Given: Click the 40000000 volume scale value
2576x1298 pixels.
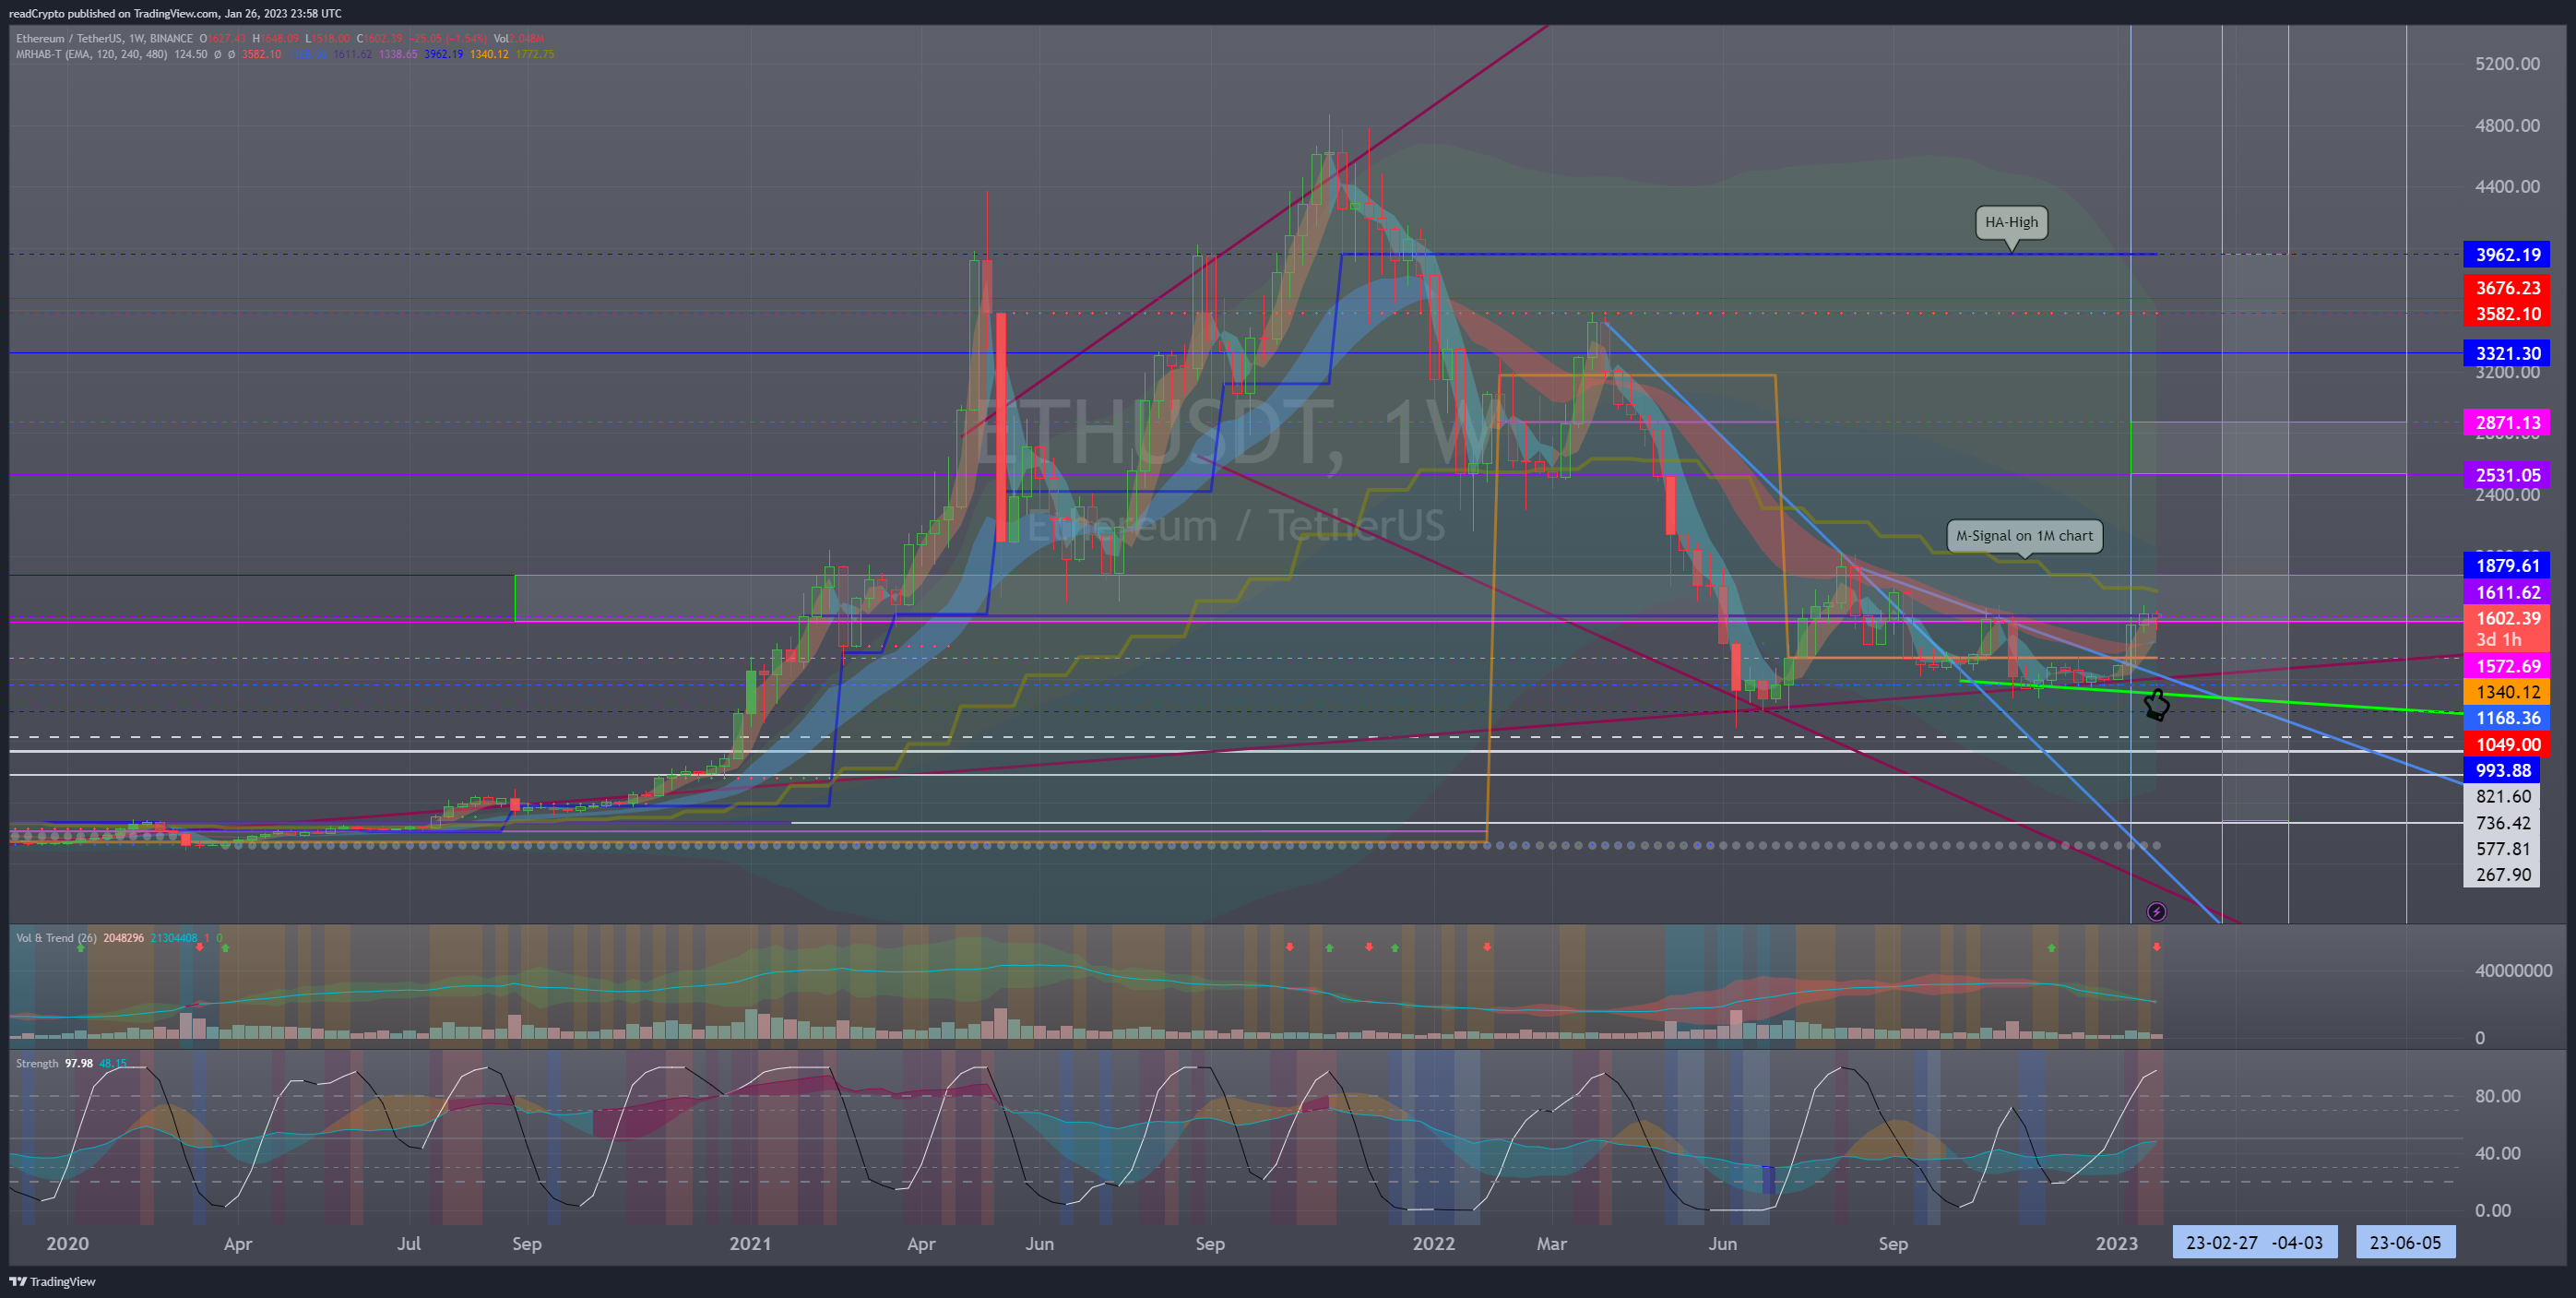Looking at the screenshot, I should coord(2513,971).
